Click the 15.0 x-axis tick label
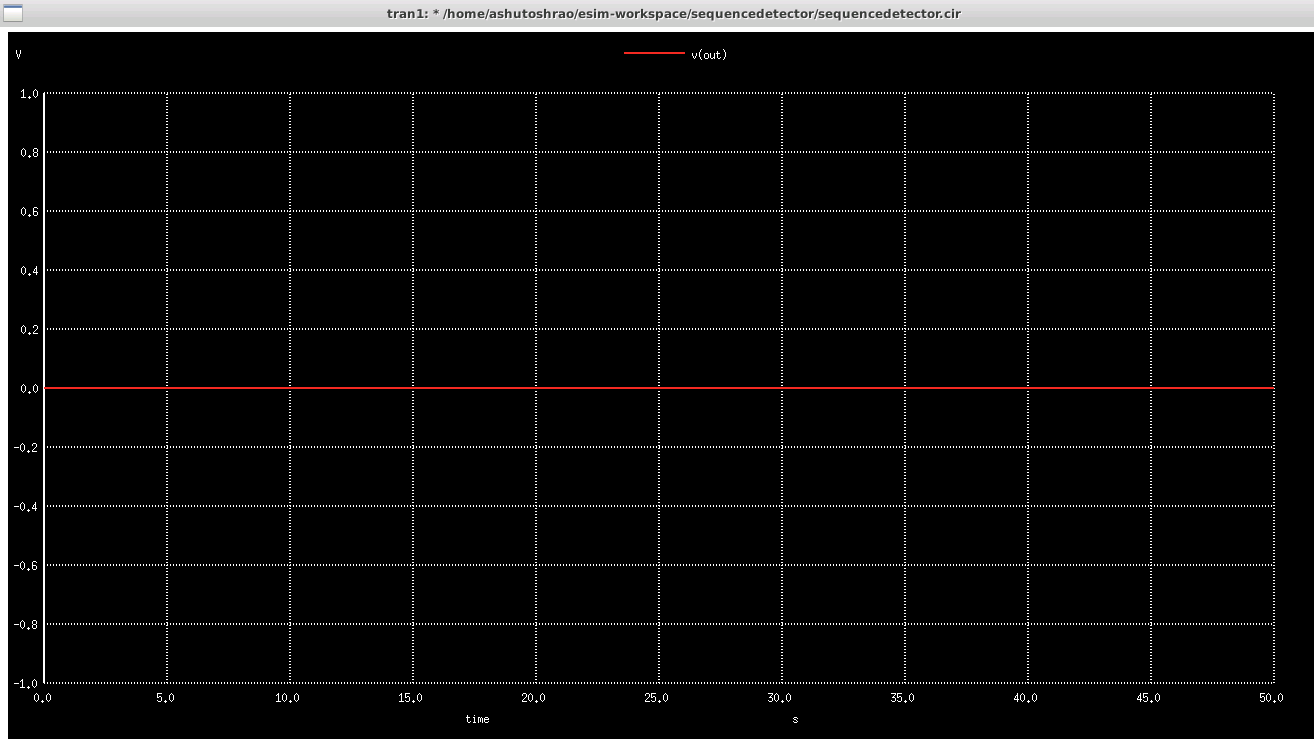 click(x=412, y=699)
